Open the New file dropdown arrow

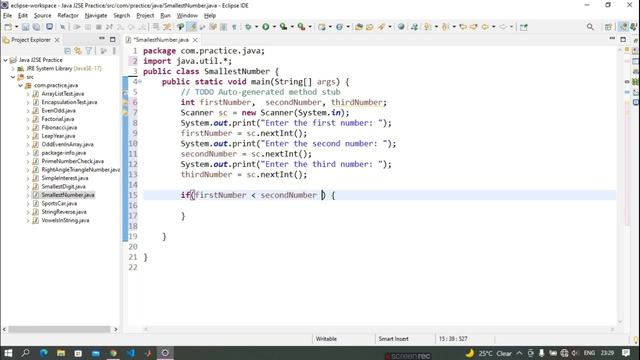point(17,27)
